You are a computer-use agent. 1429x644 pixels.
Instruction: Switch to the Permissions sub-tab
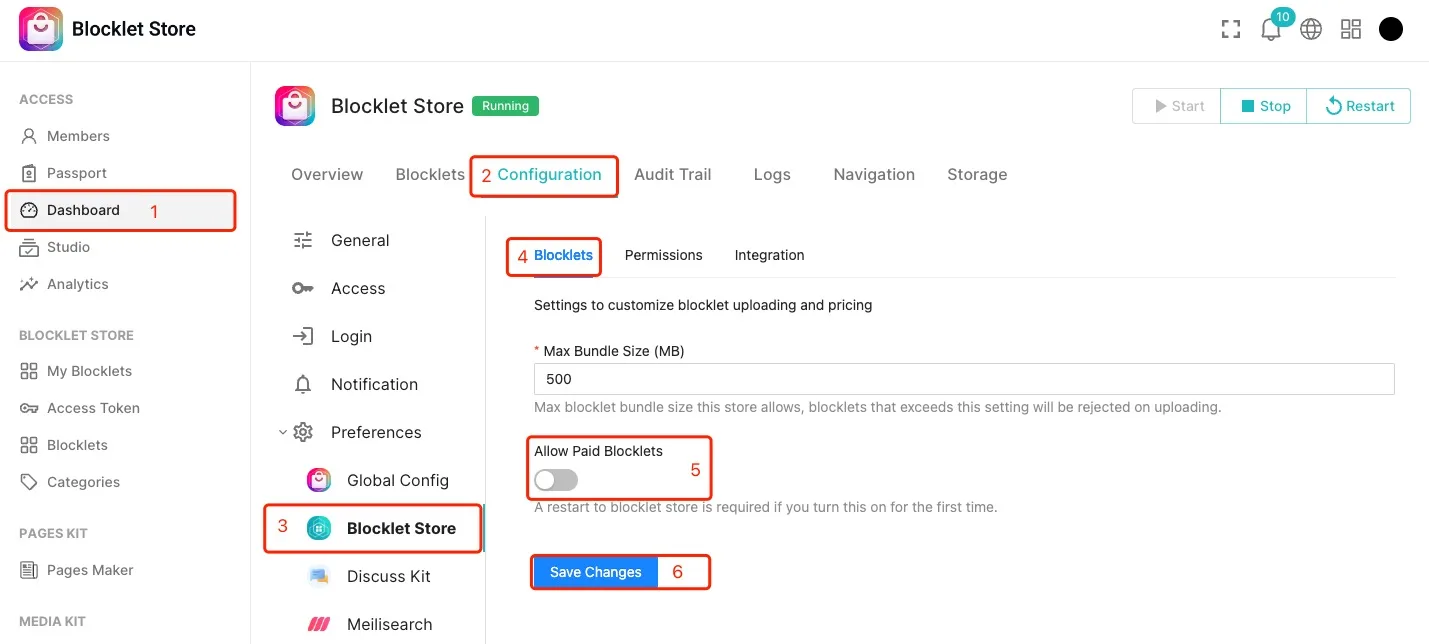[x=664, y=255]
